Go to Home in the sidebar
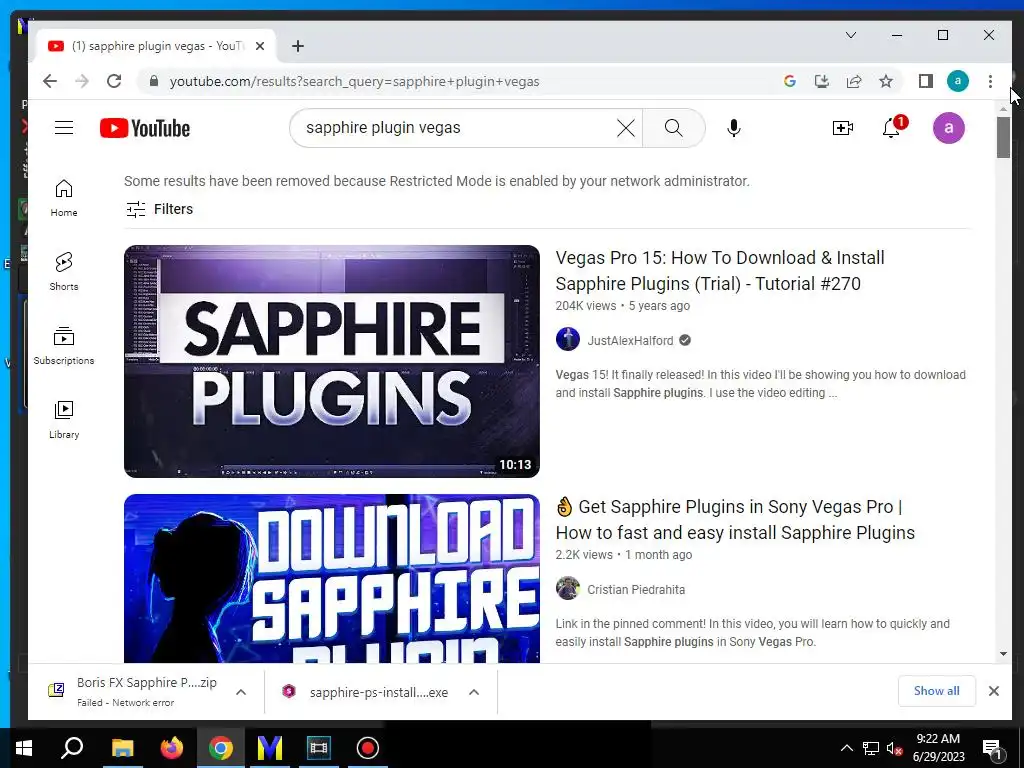This screenshot has height=768, width=1024. (64, 198)
